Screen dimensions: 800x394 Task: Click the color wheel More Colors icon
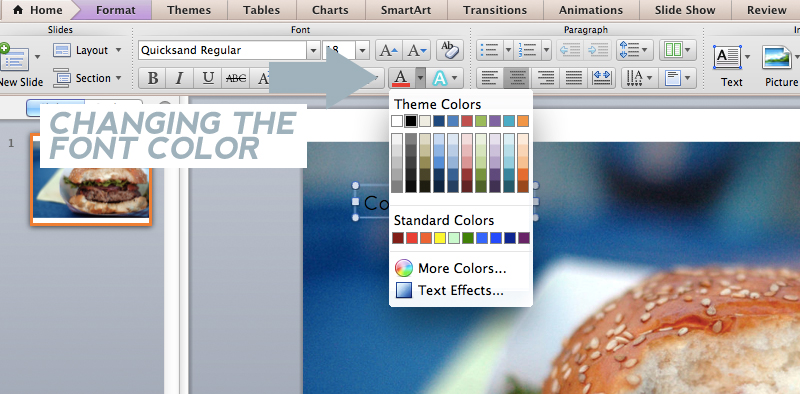click(404, 268)
